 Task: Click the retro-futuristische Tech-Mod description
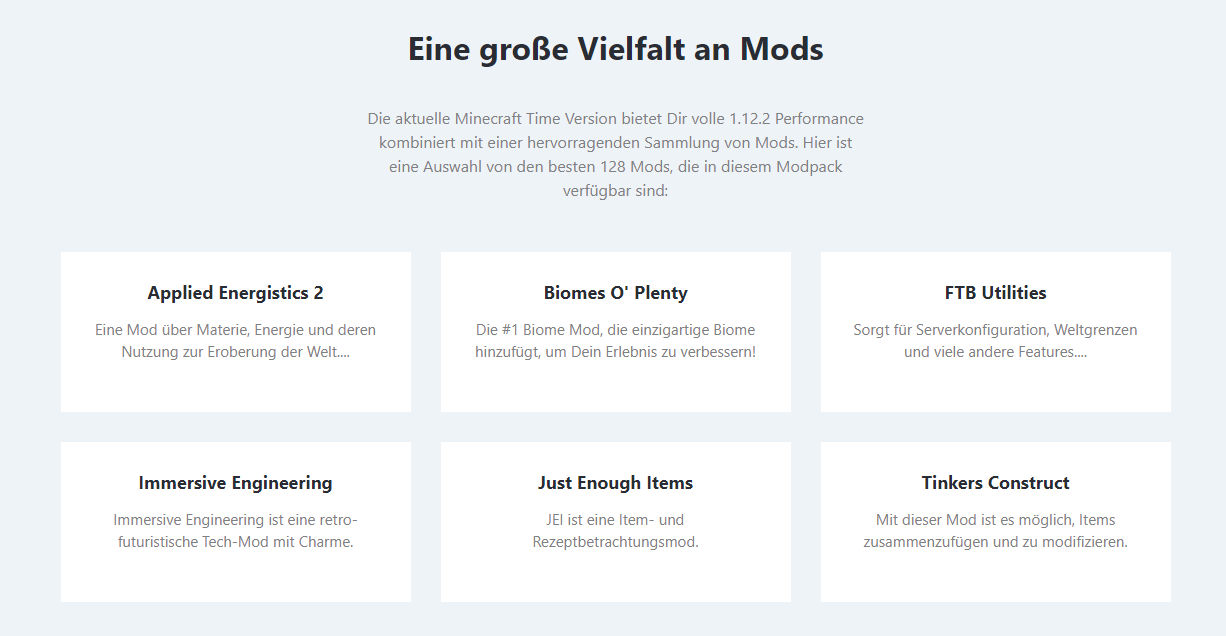pyautogui.click(x=235, y=531)
